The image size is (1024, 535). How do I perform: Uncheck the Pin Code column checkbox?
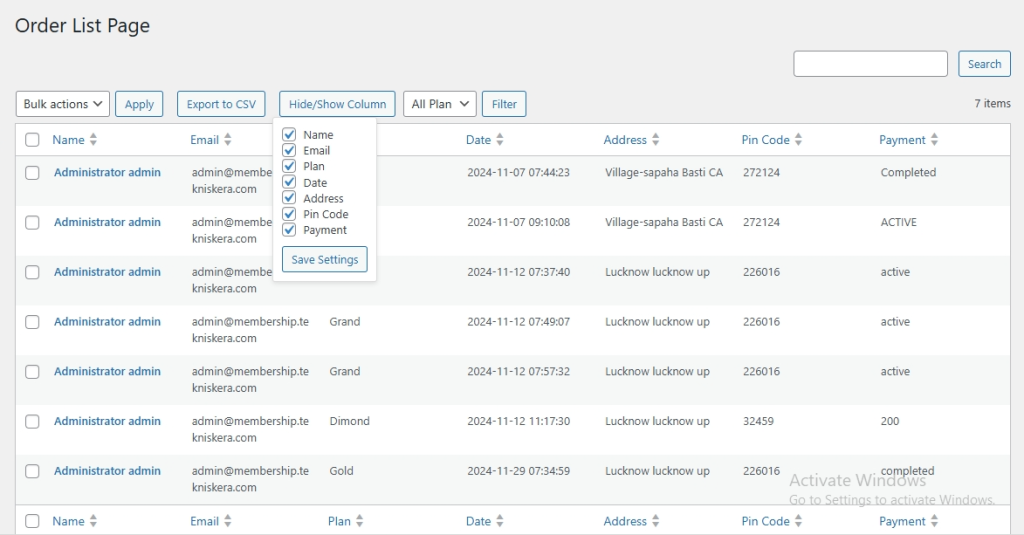(289, 214)
